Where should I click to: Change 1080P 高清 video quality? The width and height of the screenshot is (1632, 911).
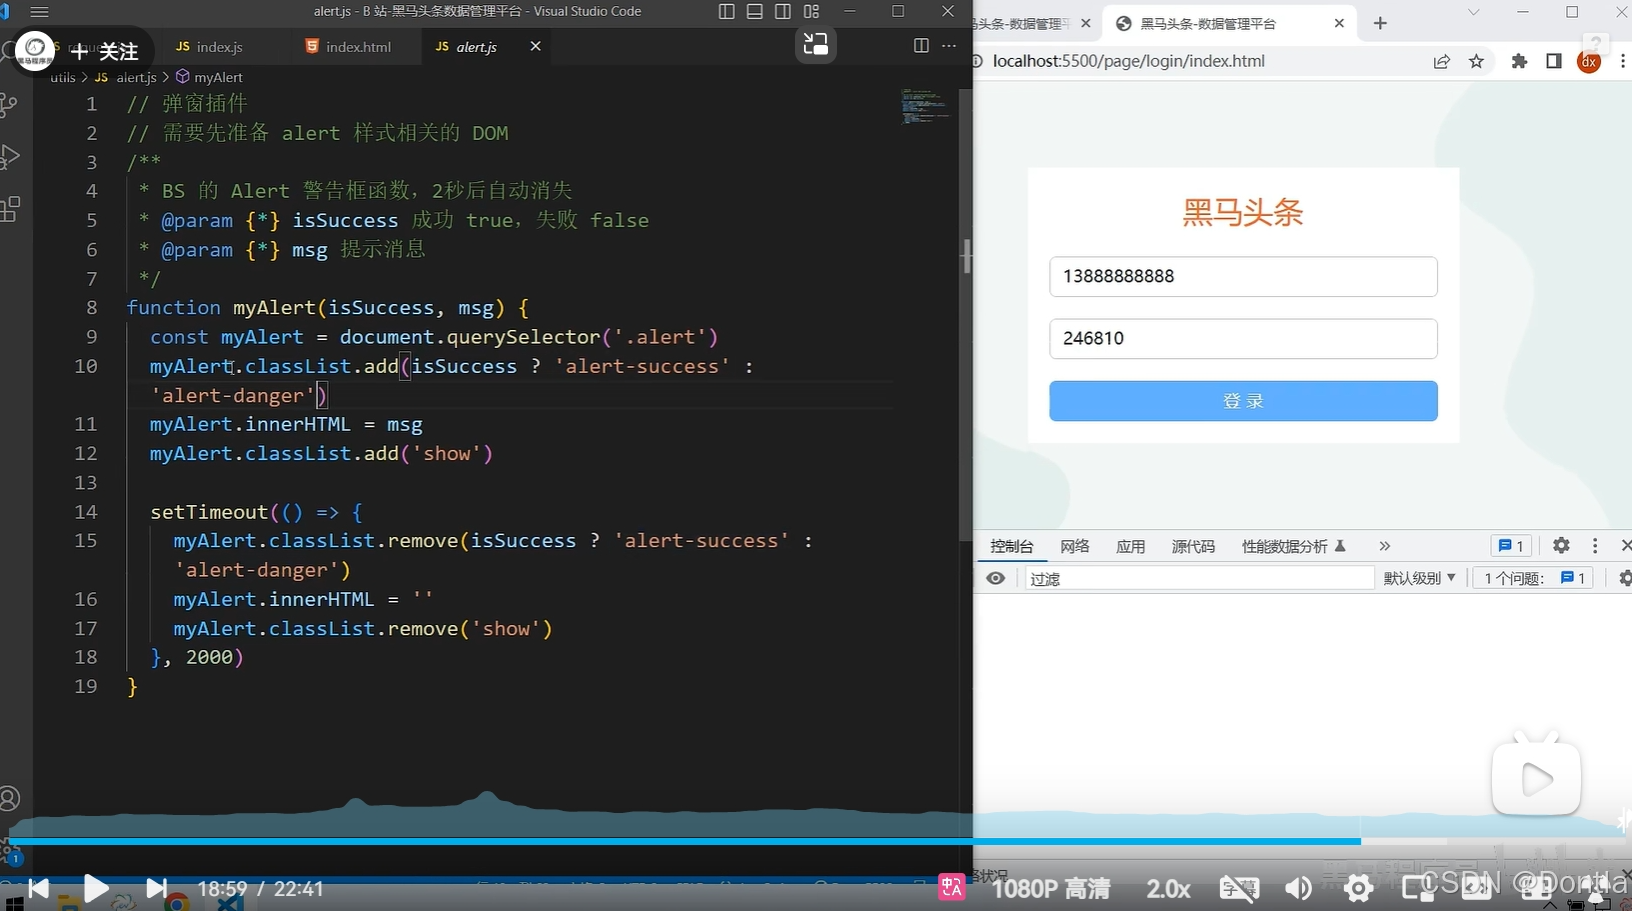click(x=1051, y=888)
